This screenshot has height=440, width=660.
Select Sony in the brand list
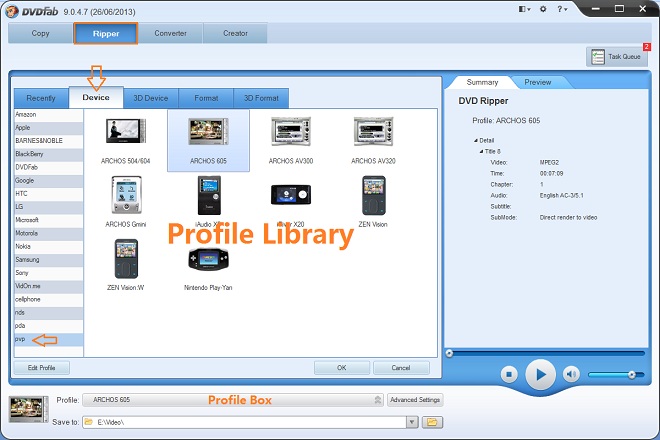click(x=48, y=273)
